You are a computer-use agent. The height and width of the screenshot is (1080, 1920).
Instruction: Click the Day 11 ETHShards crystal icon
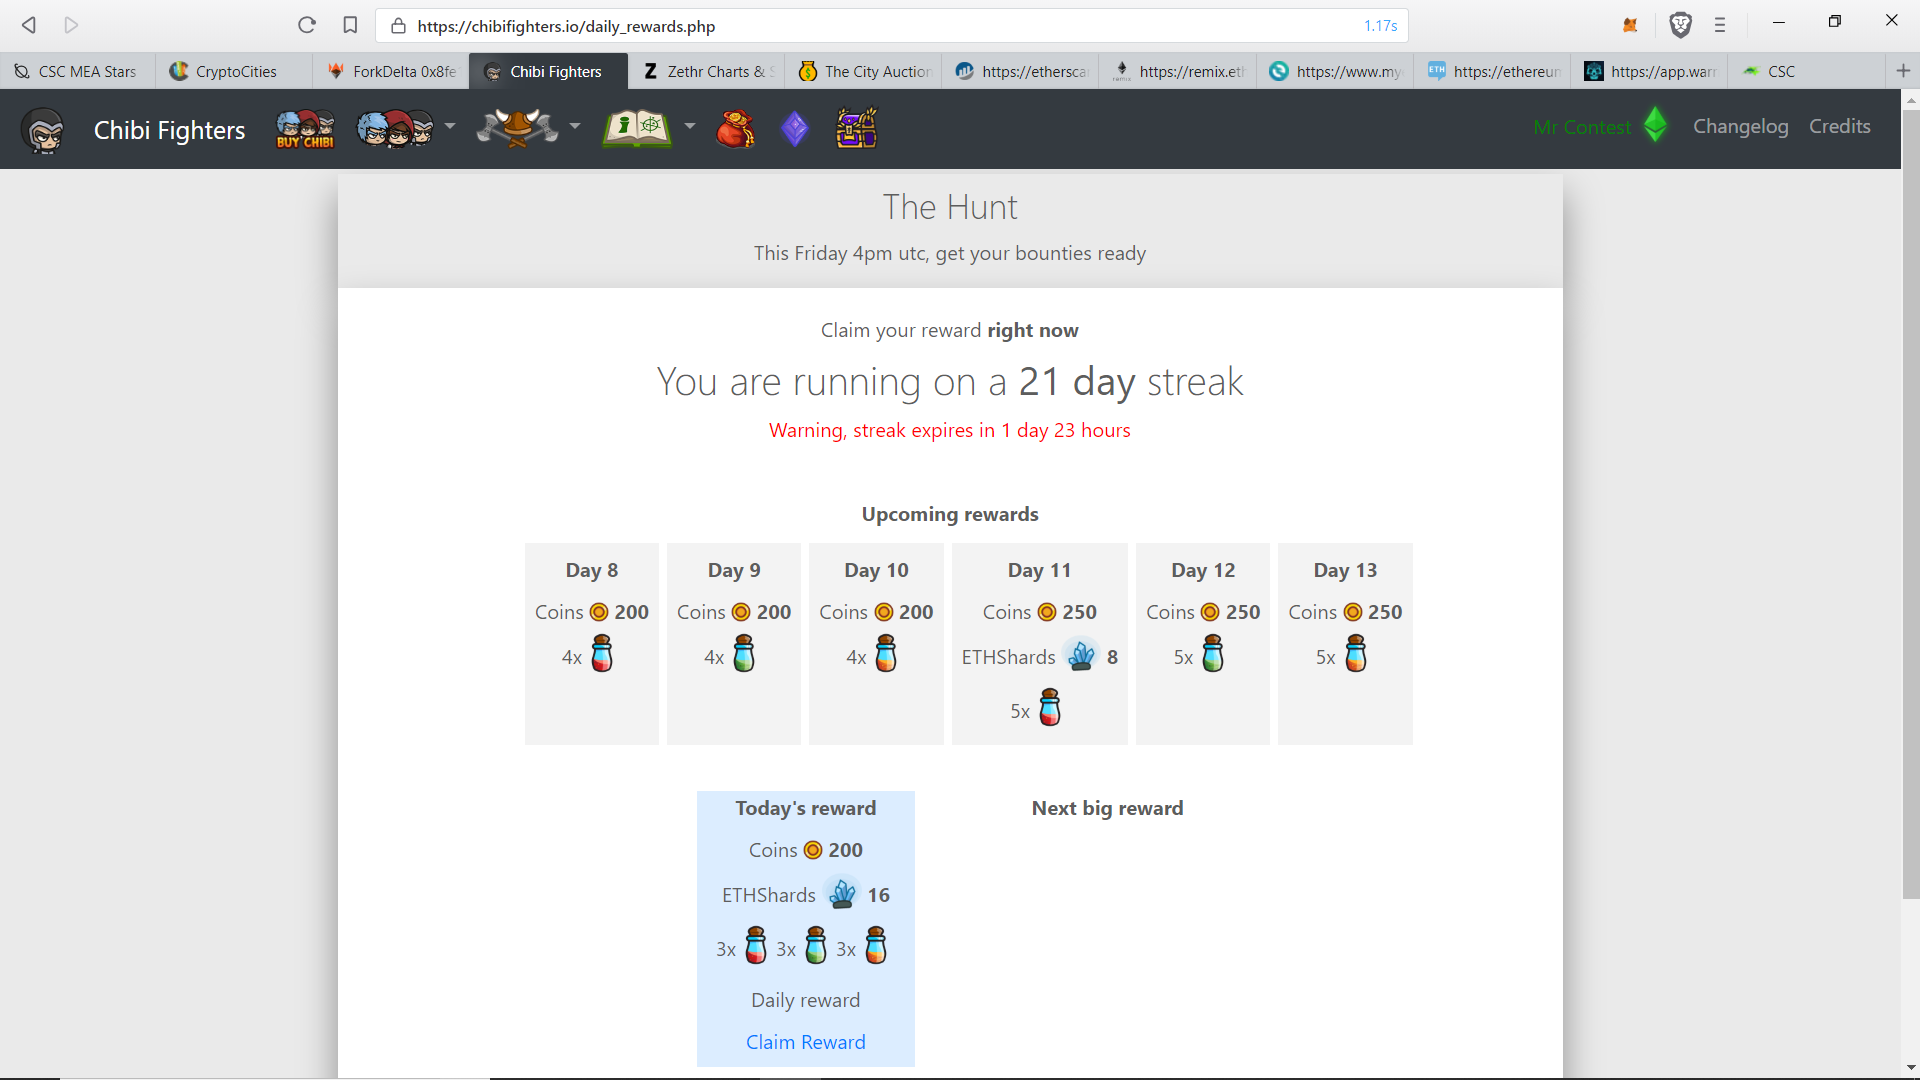[1081, 656]
